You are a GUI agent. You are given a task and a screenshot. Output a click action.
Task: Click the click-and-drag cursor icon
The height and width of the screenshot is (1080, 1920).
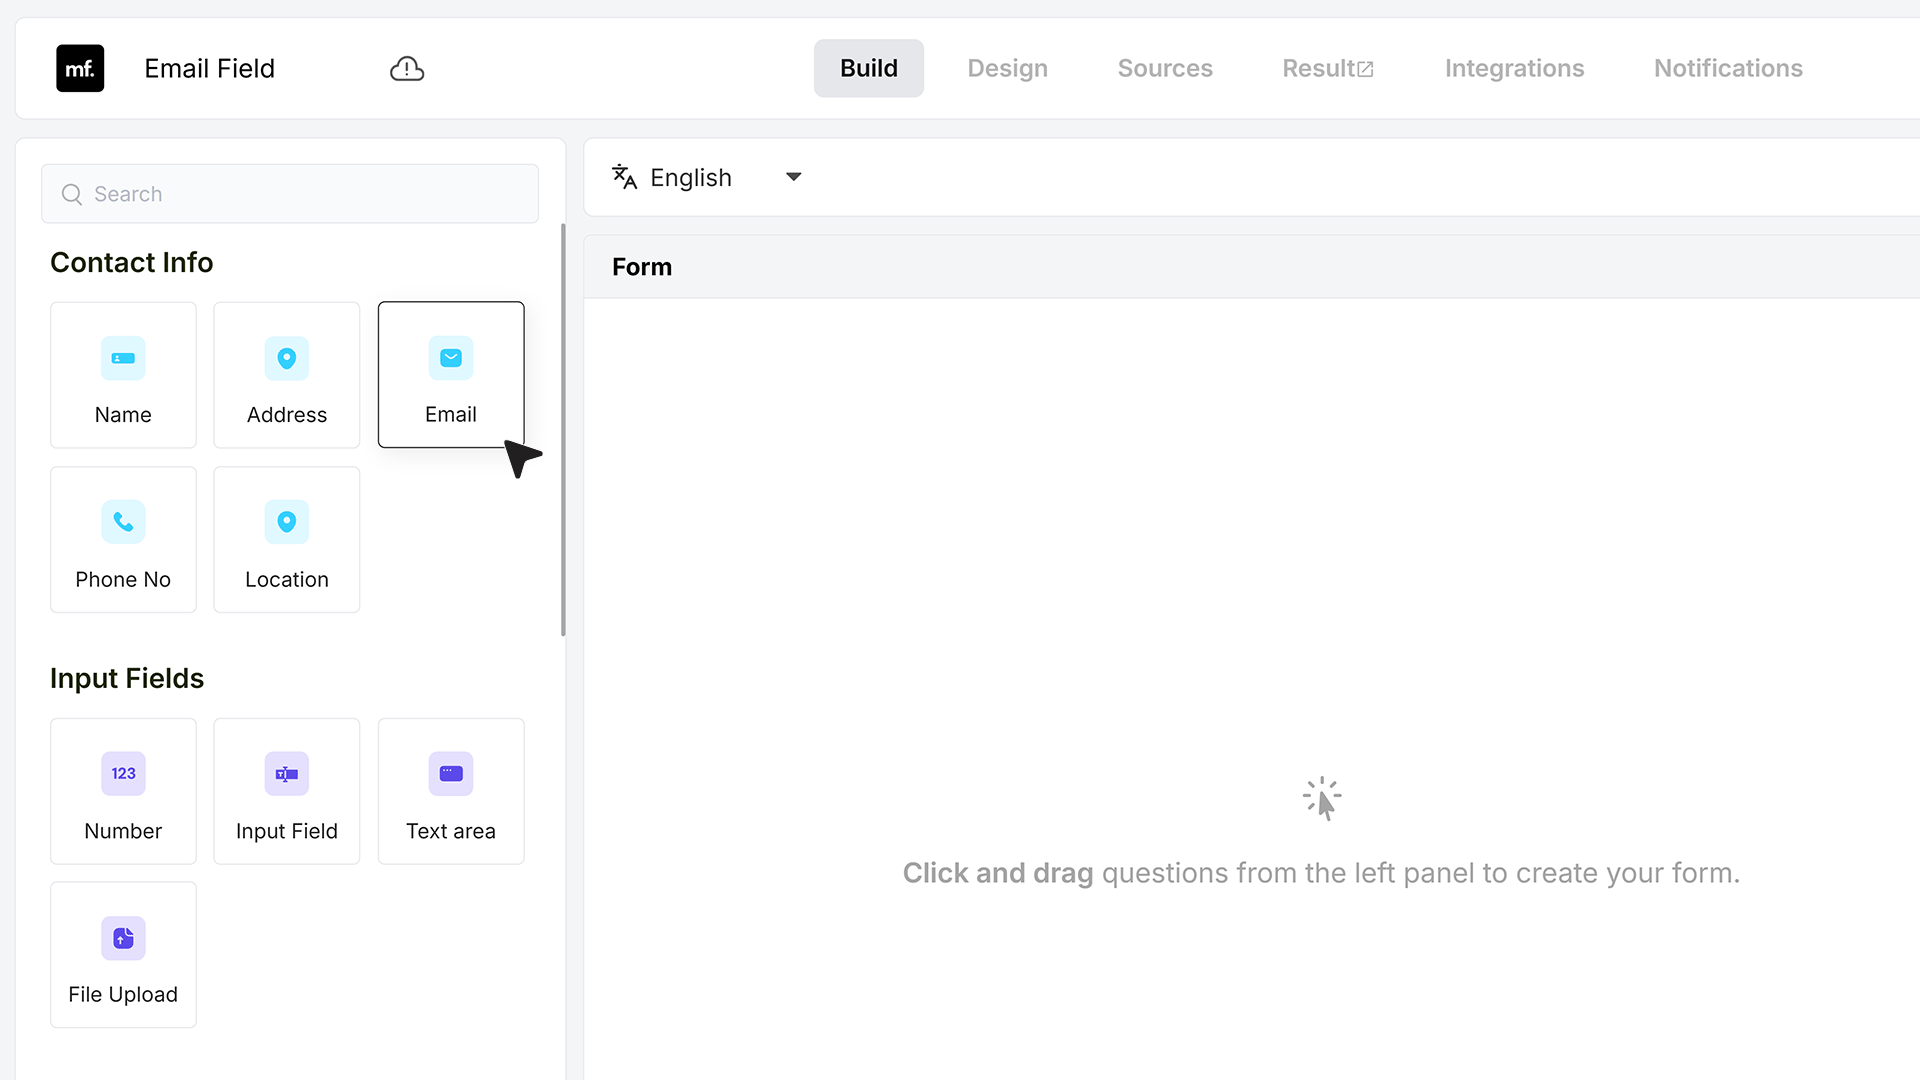click(1322, 798)
